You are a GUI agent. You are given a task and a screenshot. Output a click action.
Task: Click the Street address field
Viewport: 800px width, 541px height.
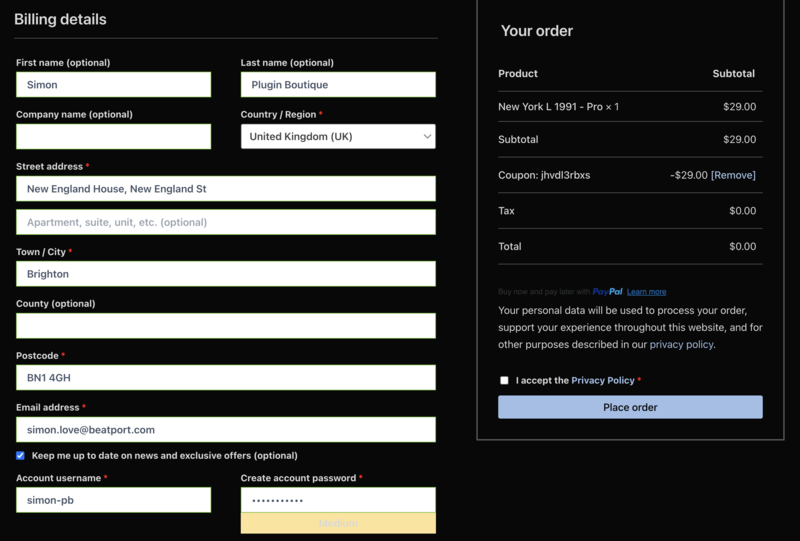tap(226, 189)
